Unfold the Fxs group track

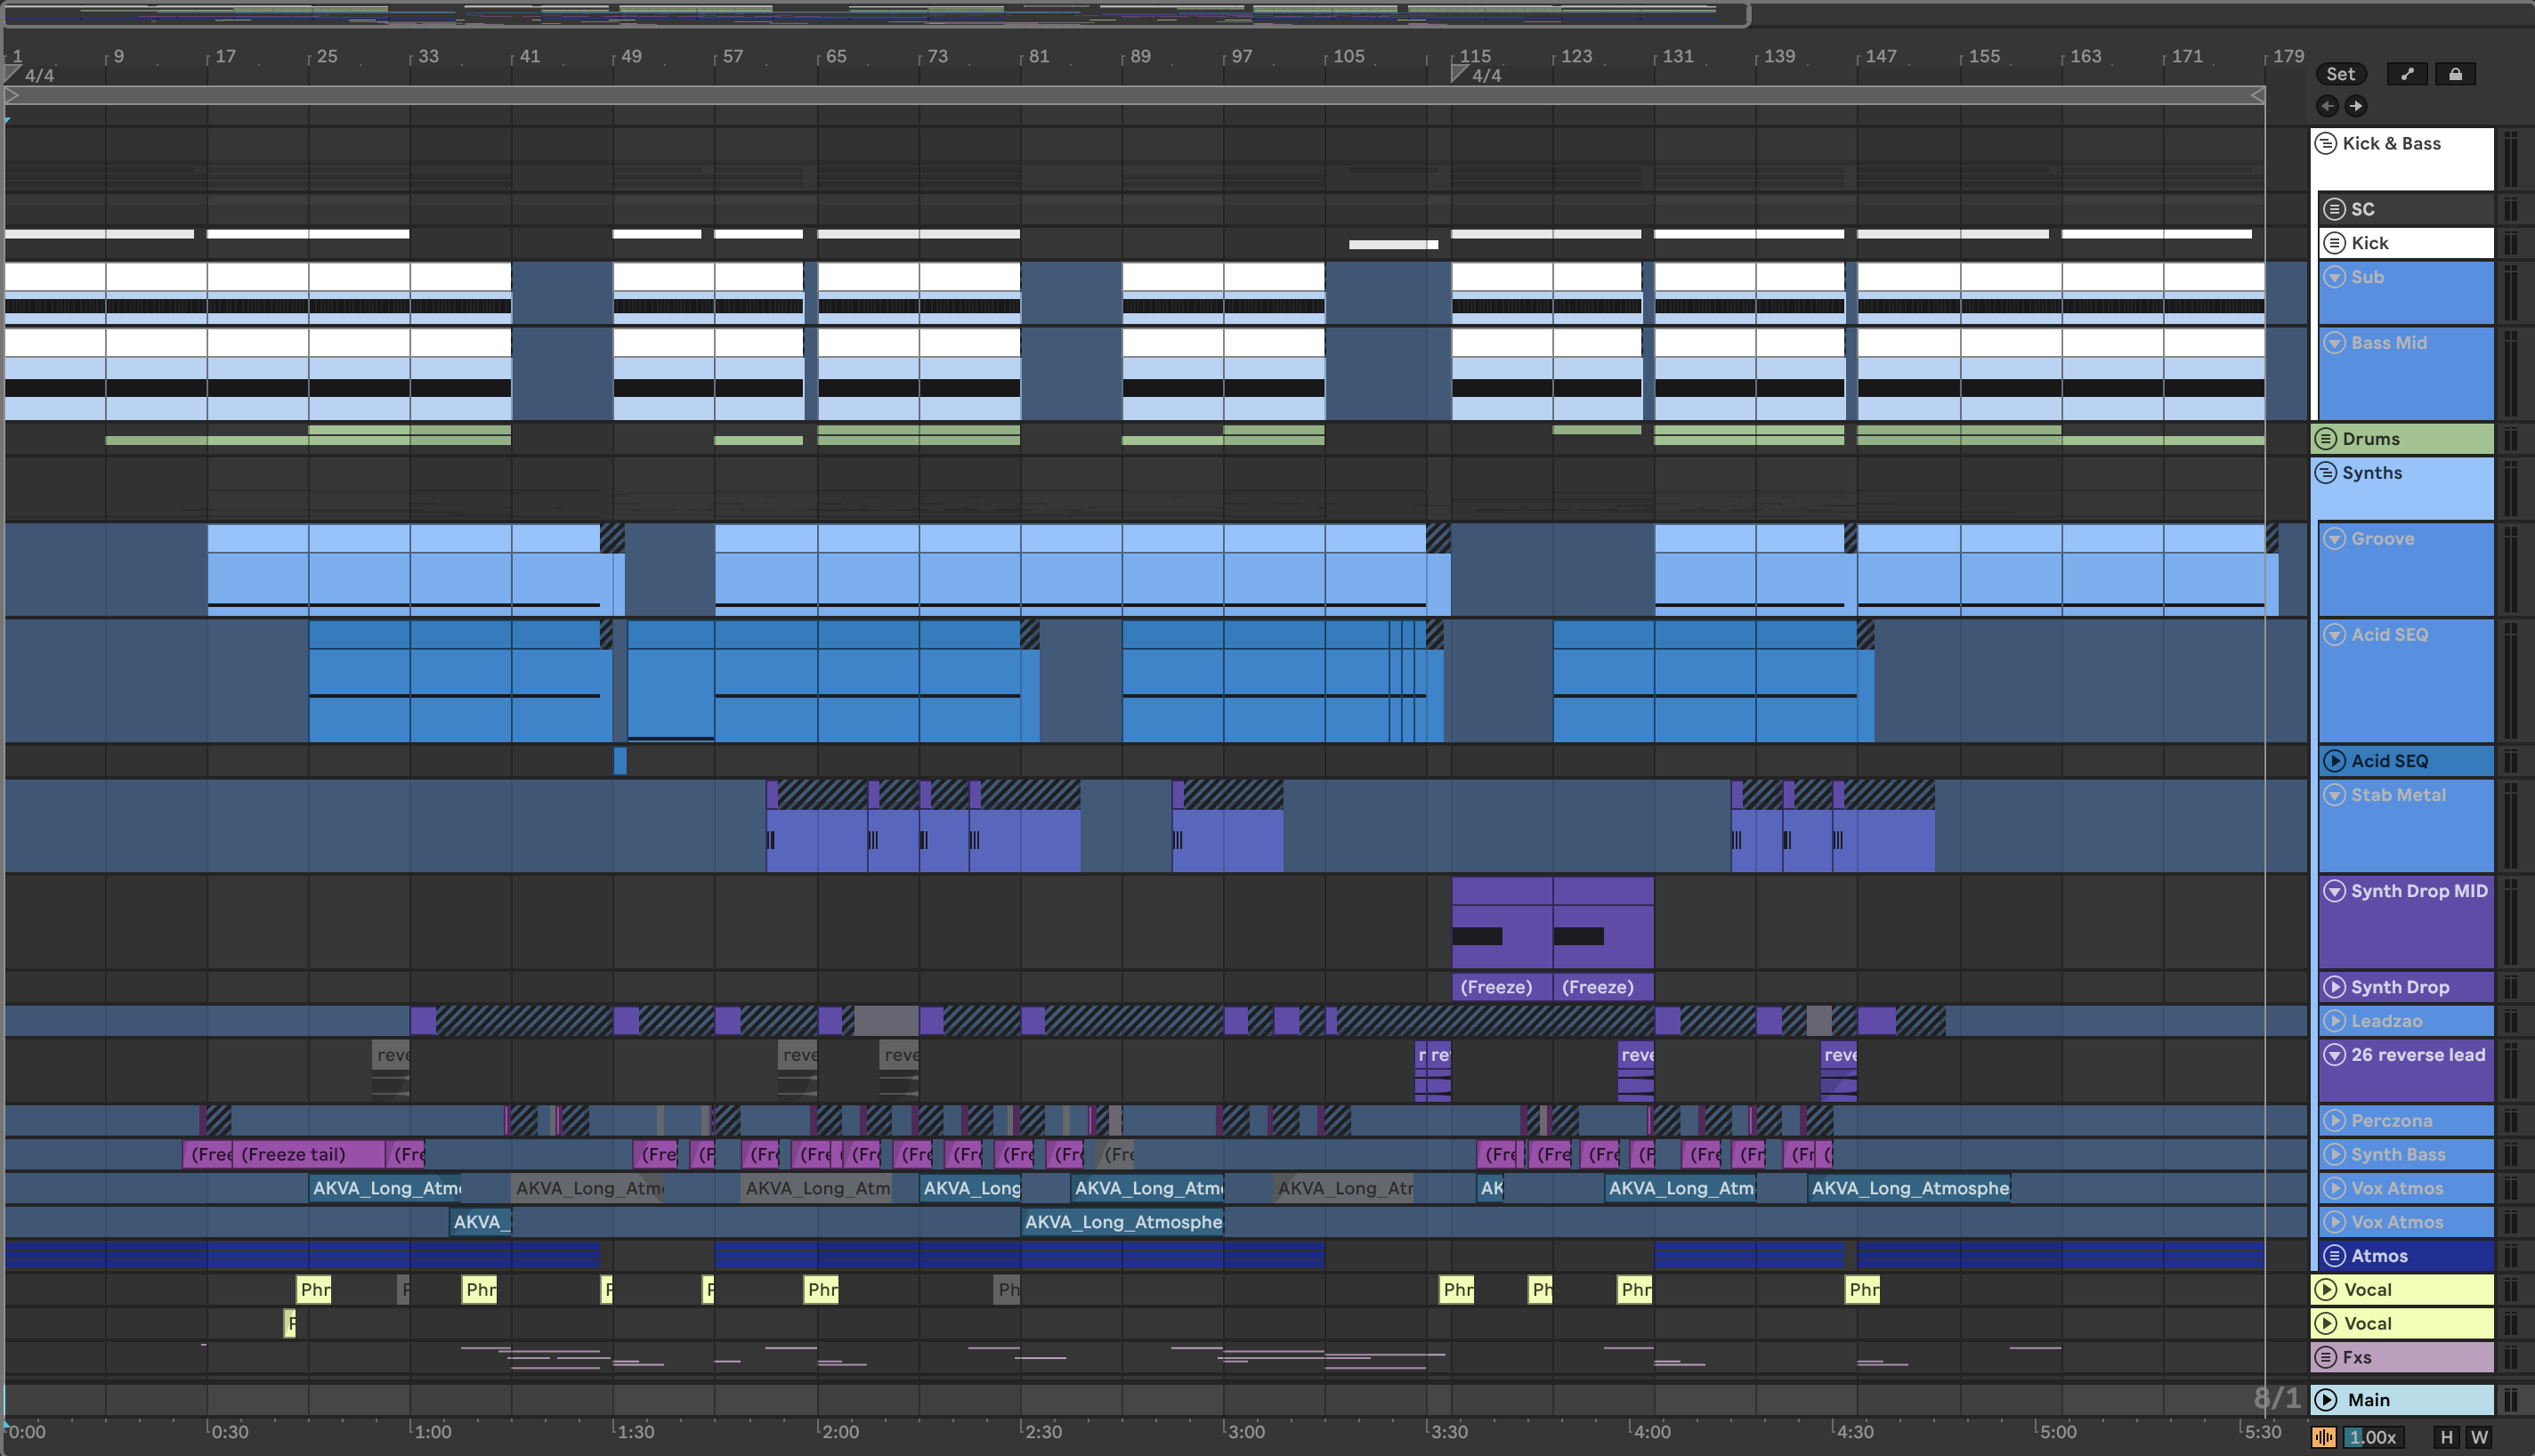point(2326,1357)
